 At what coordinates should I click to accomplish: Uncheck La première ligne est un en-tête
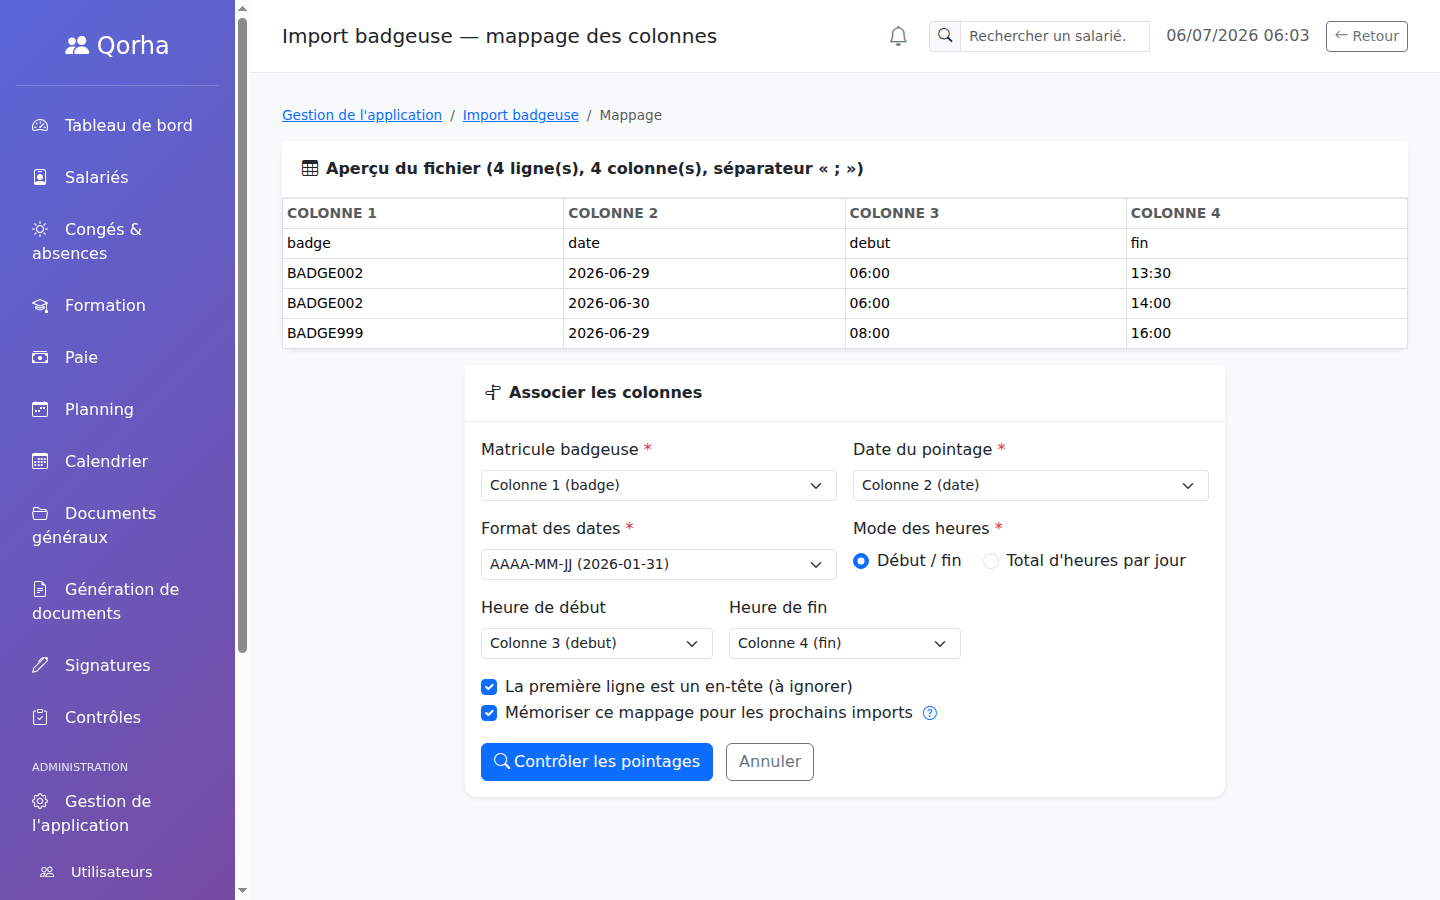(x=489, y=687)
